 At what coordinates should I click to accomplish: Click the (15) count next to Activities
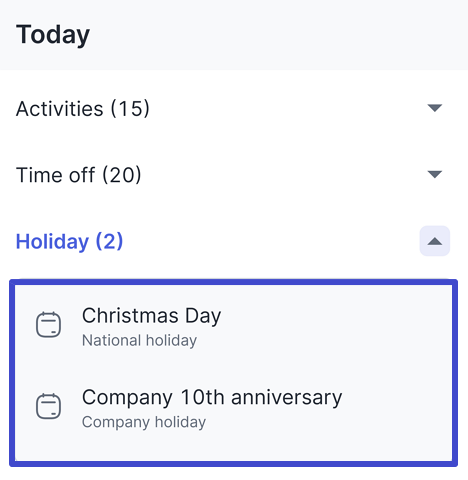(130, 108)
